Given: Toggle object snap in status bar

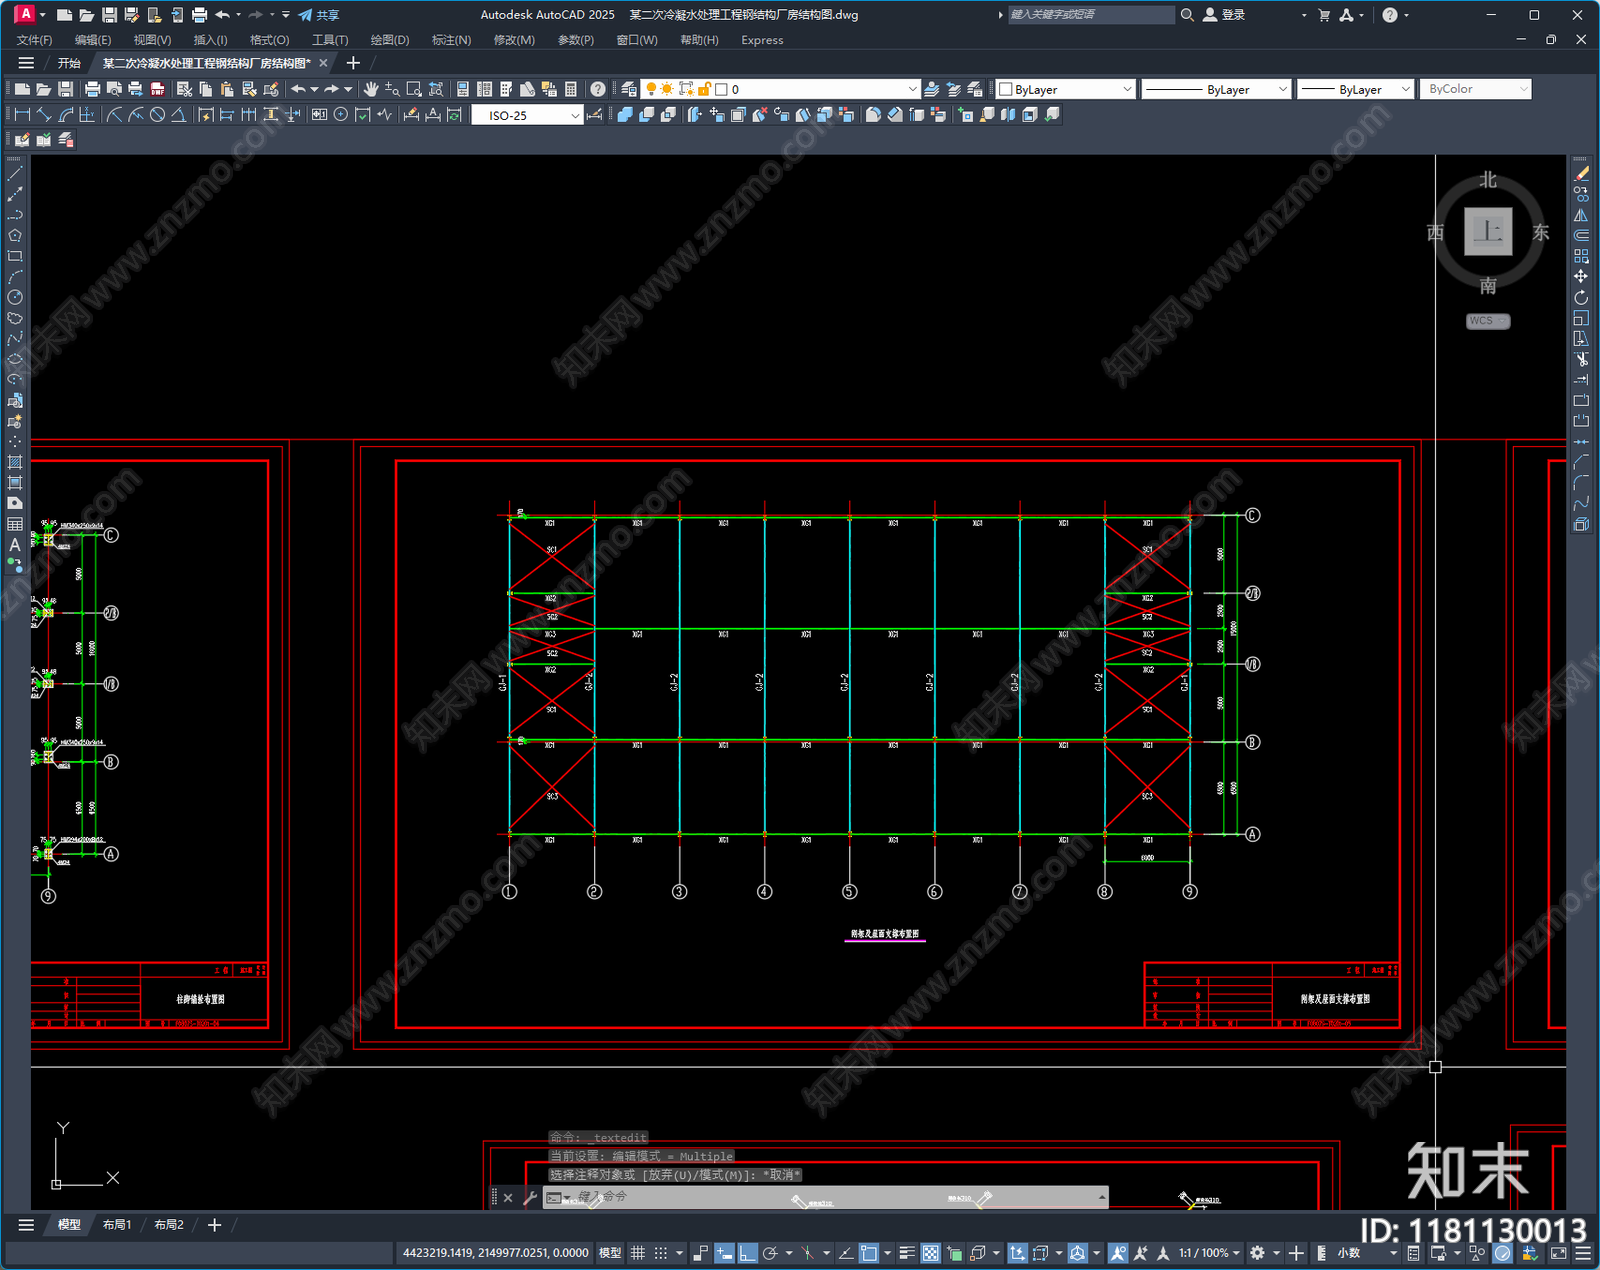Looking at the screenshot, I should click(869, 1253).
